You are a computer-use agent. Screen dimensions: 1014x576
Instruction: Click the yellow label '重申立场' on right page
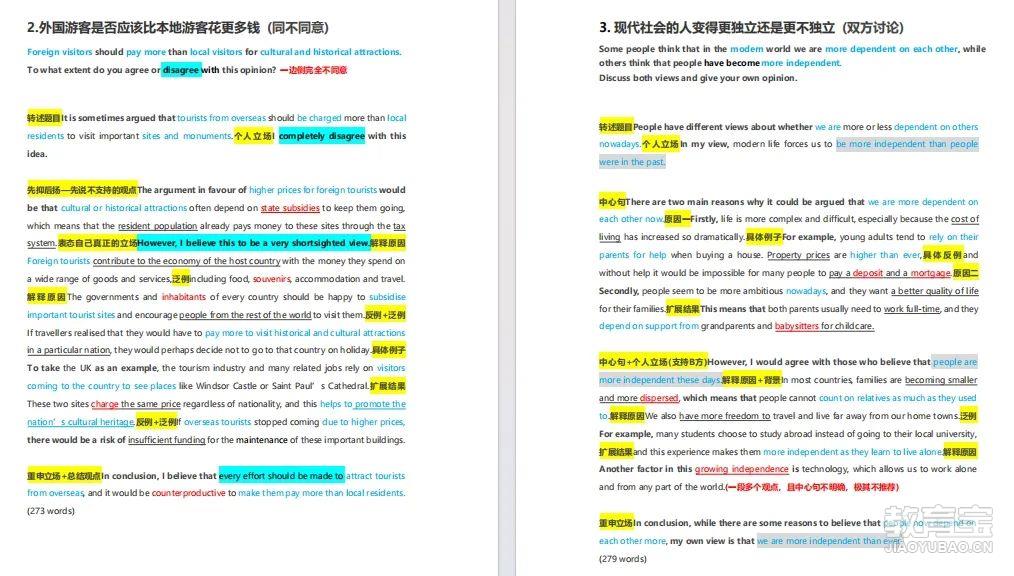click(x=616, y=523)
